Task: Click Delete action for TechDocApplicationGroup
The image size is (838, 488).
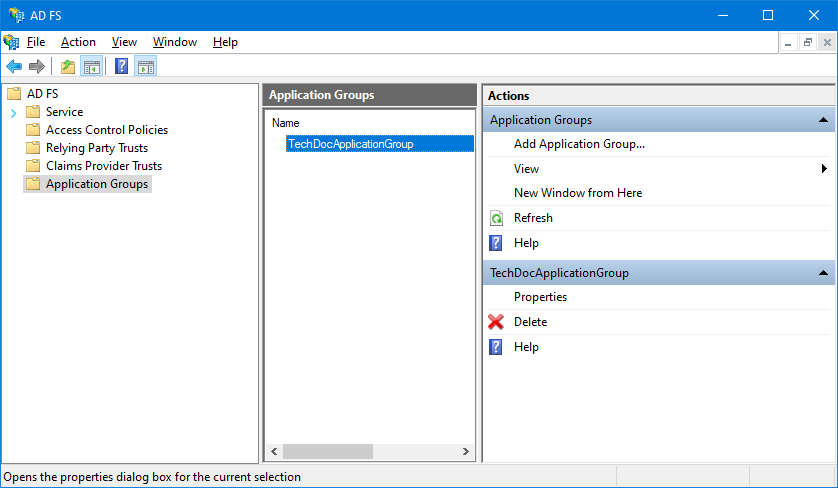Action: tap(530, 322)
